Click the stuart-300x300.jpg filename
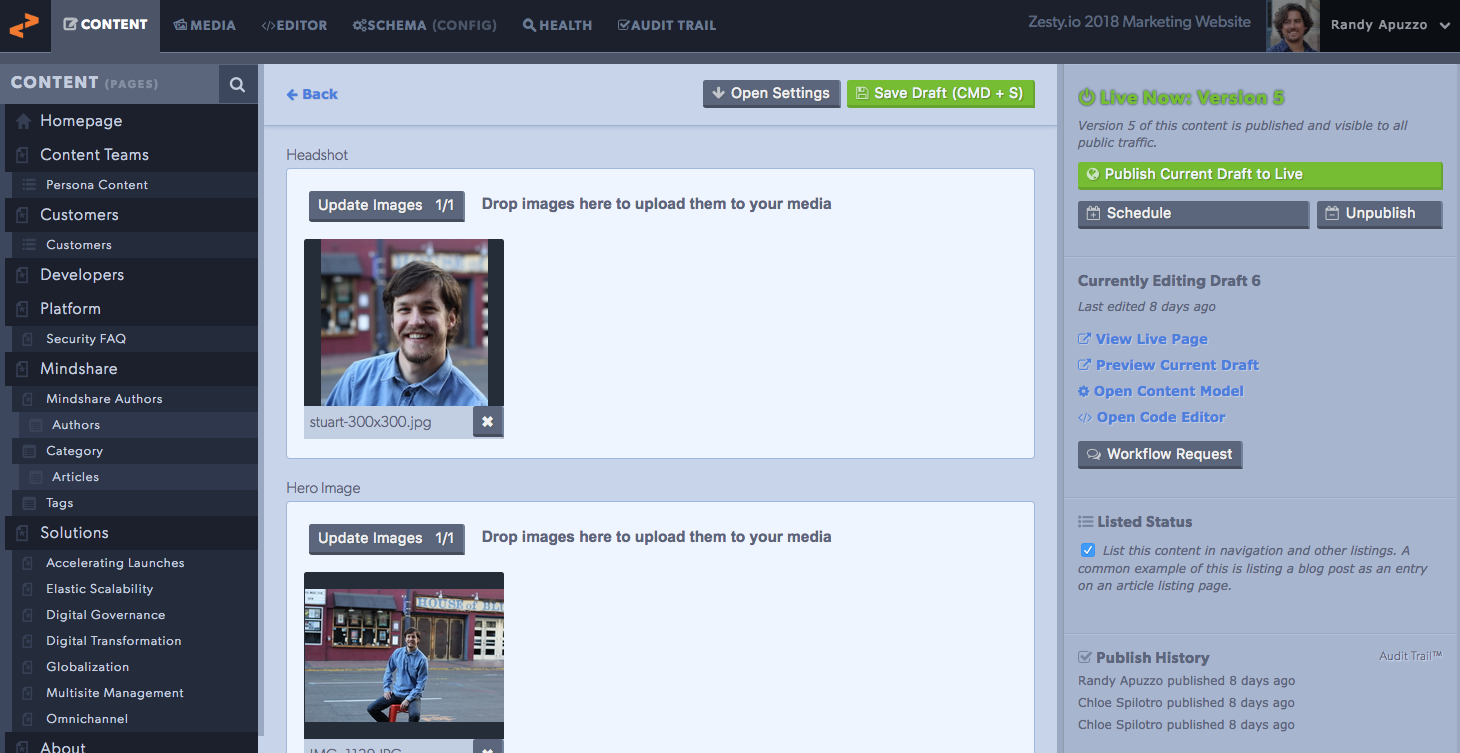Image resolution: width=1460 pixels, height=753 pixels. pyautogui.click(x=371, y=422)
